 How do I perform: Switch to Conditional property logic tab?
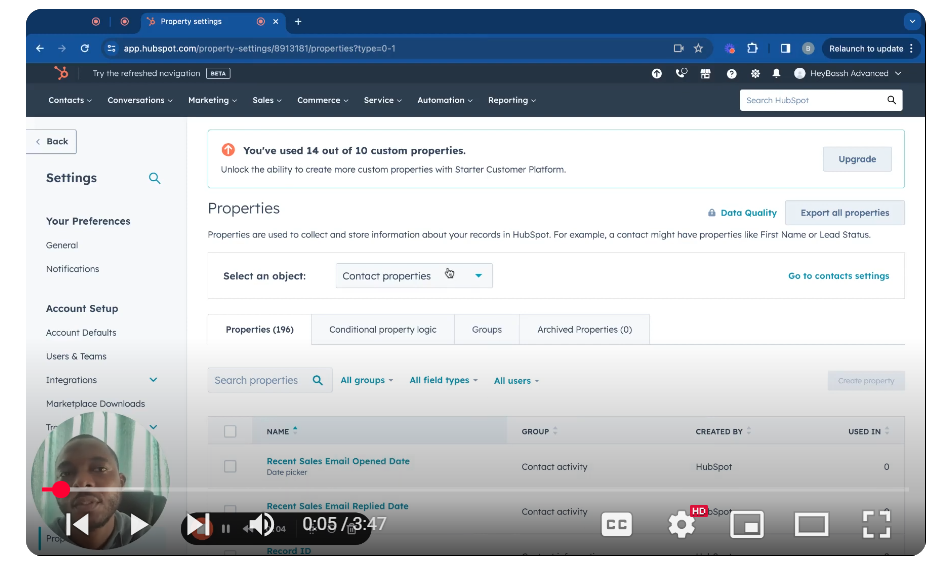coord(383,330)
